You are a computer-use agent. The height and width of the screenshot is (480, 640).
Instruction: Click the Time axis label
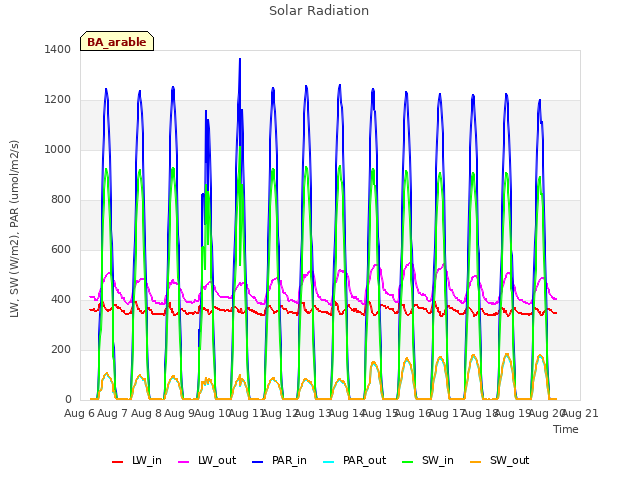565,429
